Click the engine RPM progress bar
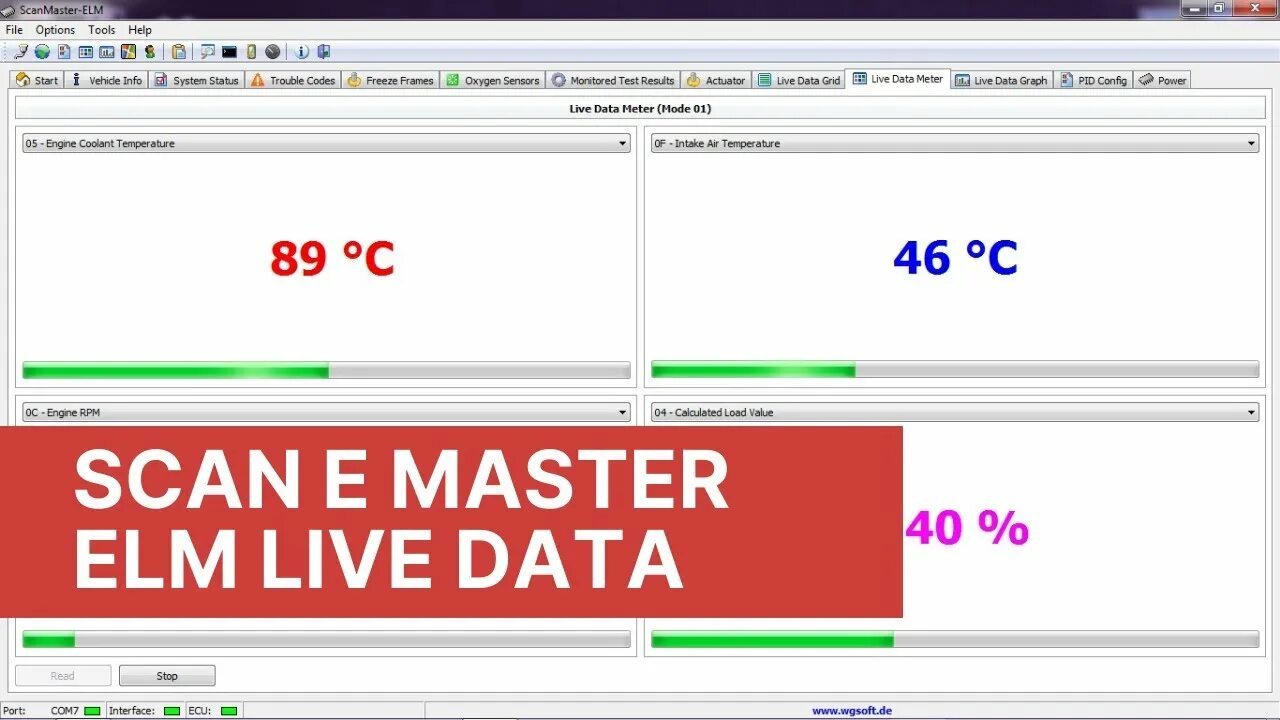Screen dimensions: 1280x720 point(326,640)
